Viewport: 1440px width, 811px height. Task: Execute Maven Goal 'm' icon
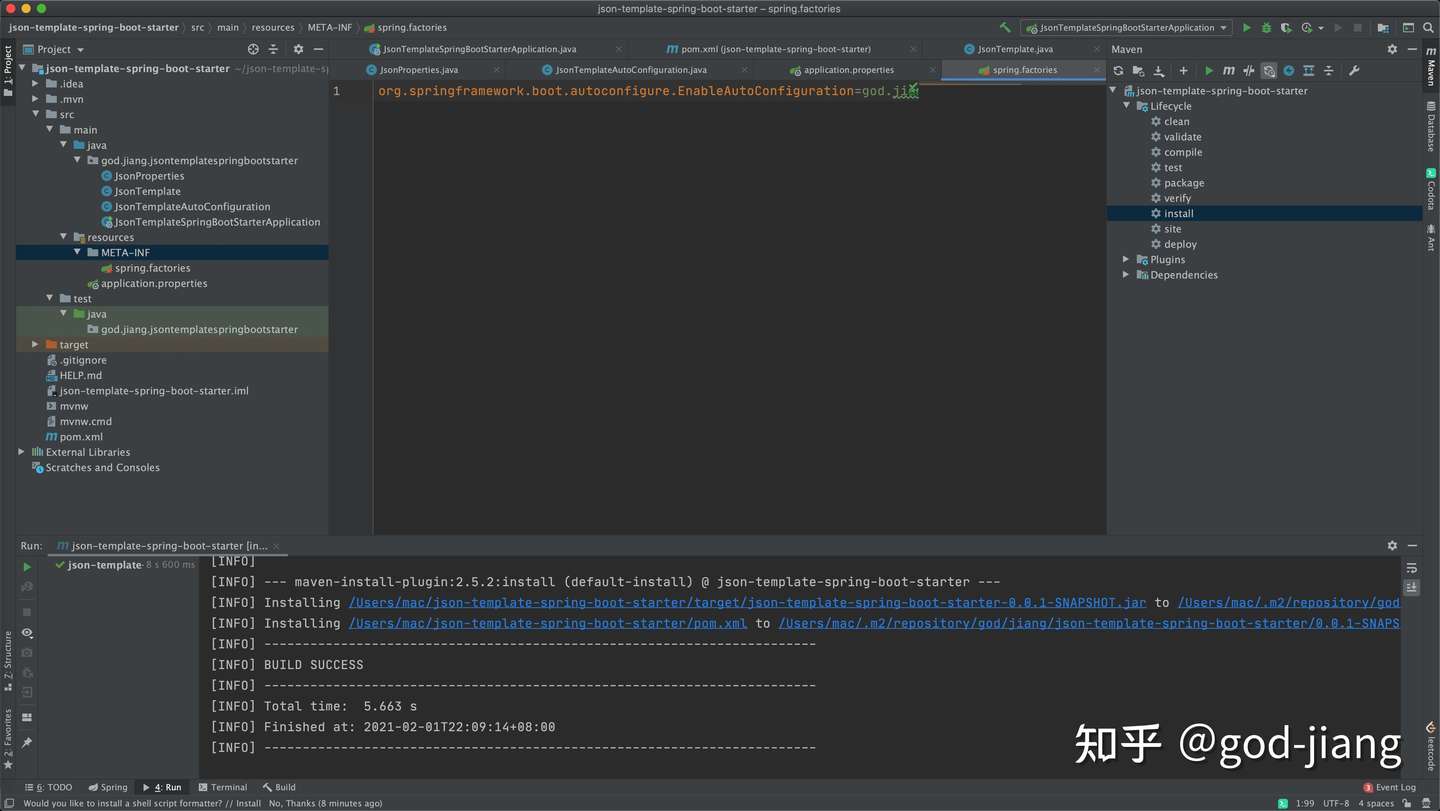pos(1229,70)
